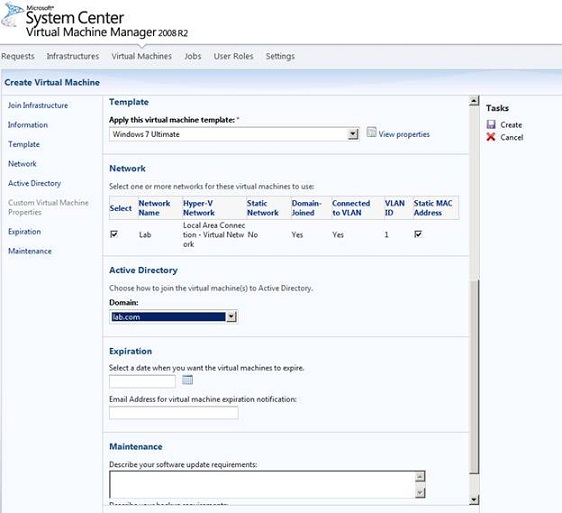Click the software update requirements text area
The width and height of the screenshot is (562, 513).
[x=262, y=484]
